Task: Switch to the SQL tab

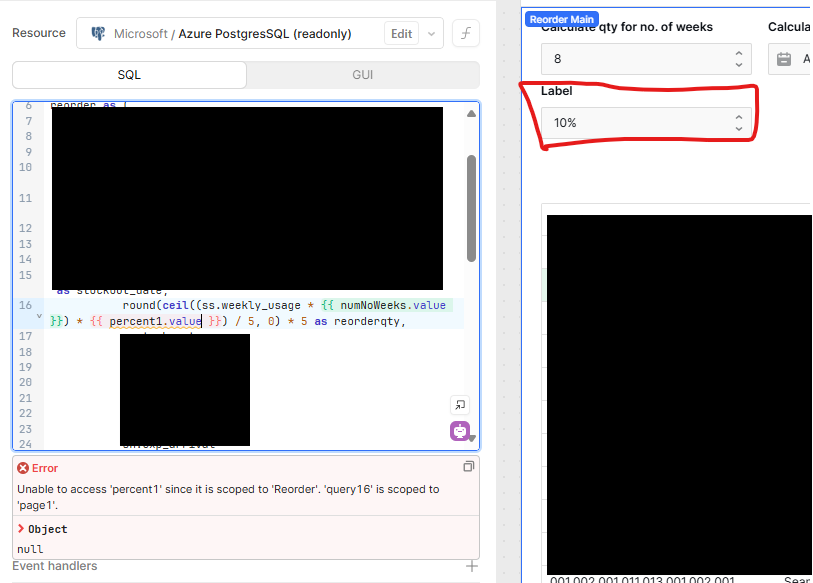Action: [129, 75]
